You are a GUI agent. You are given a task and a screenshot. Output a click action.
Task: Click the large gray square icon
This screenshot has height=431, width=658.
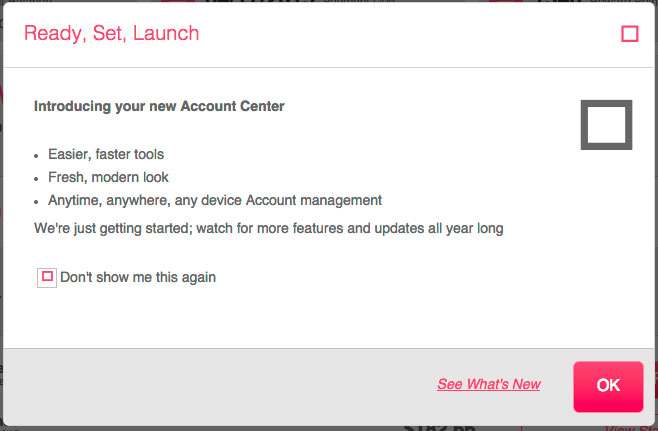tap(606, 125)
